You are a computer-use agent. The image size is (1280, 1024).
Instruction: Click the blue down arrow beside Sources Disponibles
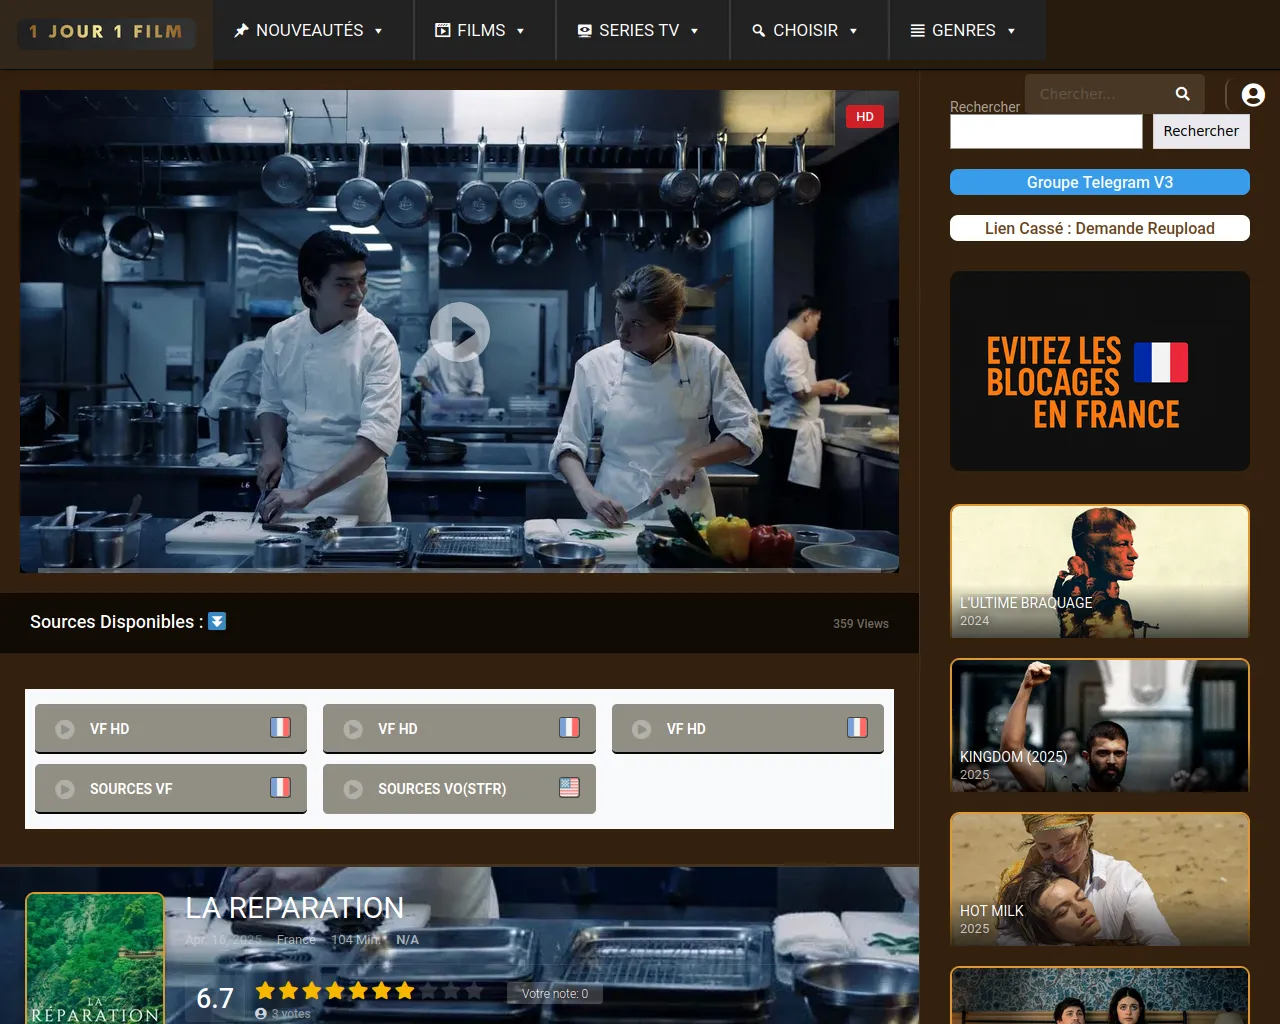(x=217, y=622)
